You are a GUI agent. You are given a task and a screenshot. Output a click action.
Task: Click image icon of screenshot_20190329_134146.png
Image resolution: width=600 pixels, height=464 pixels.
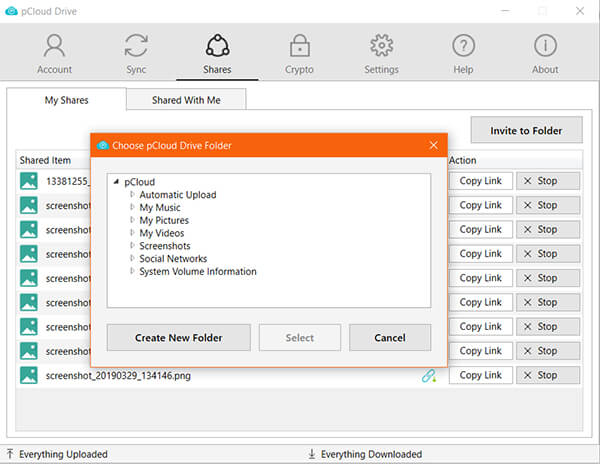(x=29, y=375)
